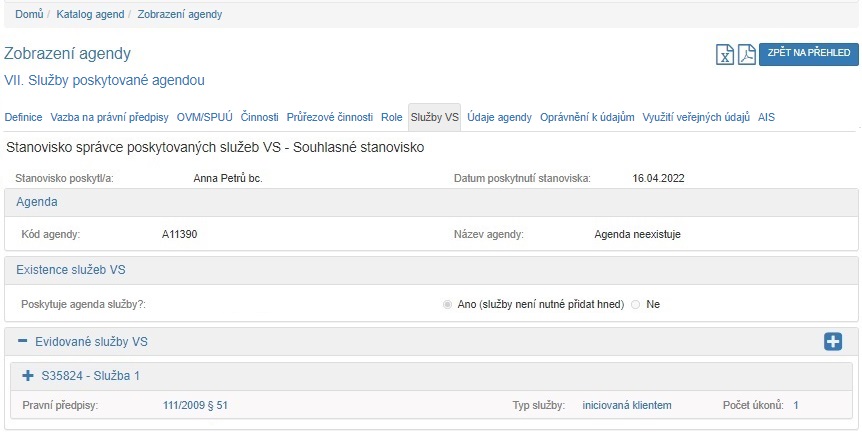Select the Údaje agendy tab
The image size is (862, 432).
[x=499, y=117]
